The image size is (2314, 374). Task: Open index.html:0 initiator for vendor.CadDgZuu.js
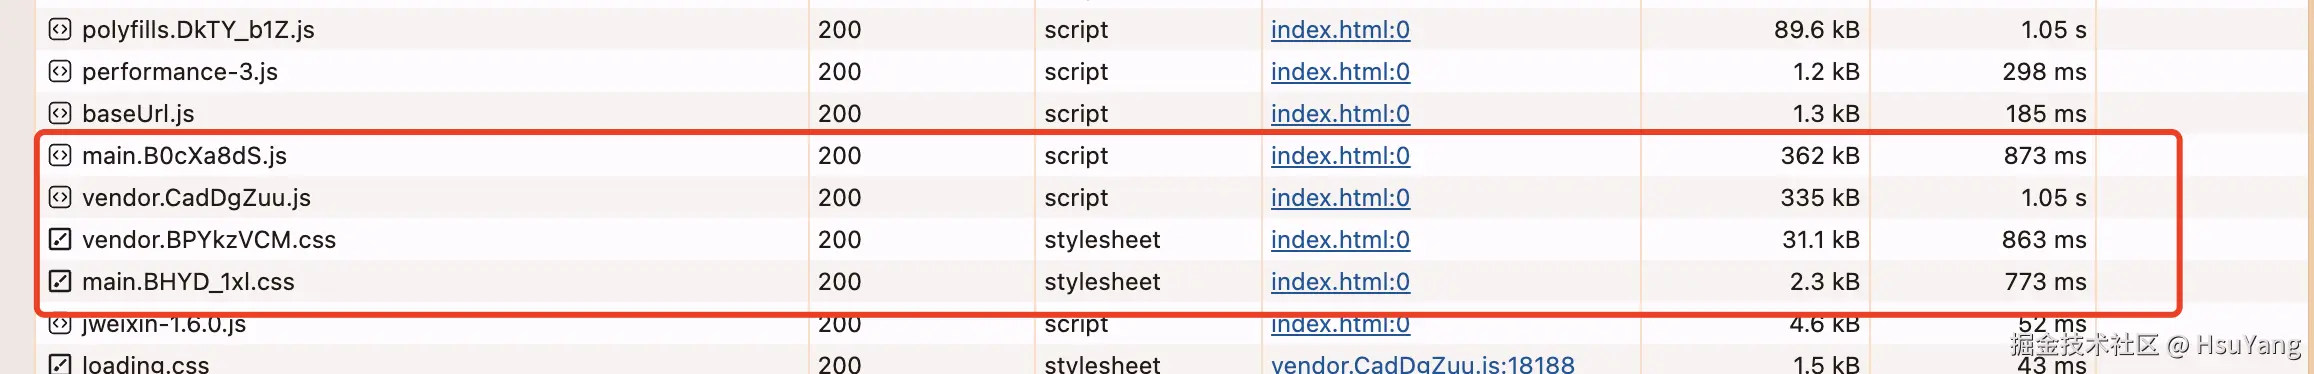(1340, 198)
